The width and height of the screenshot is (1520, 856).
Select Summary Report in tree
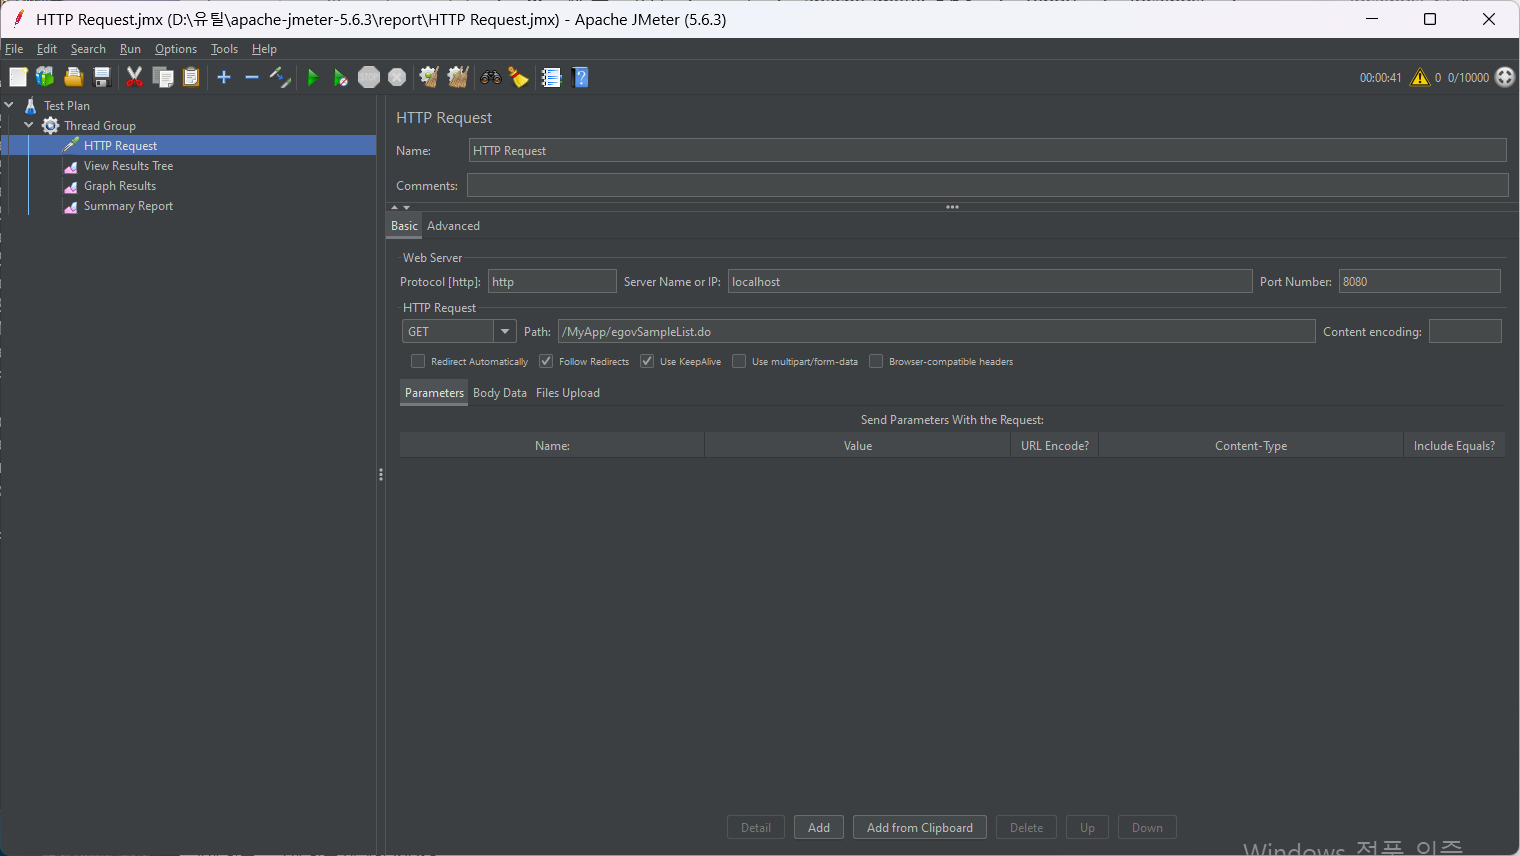(x=128, y=206)
